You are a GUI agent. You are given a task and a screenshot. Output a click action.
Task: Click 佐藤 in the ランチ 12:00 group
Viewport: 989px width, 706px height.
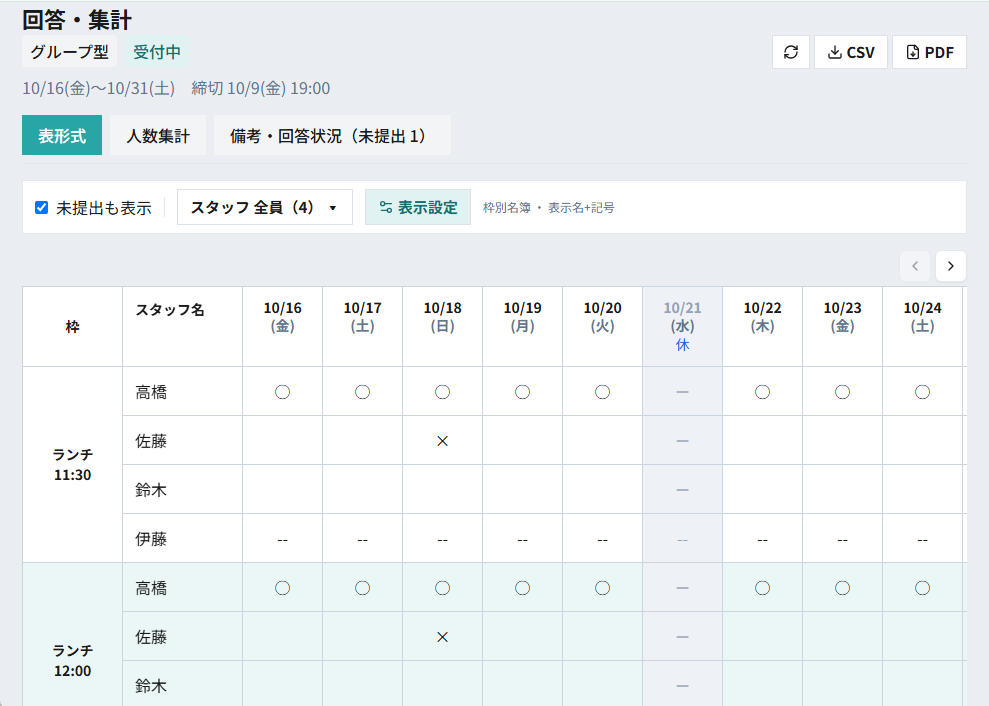click(x=151, y=637)
